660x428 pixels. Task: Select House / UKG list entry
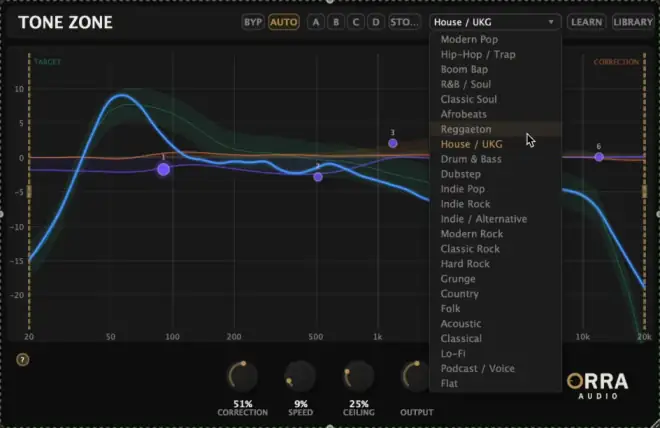[495, 144]
